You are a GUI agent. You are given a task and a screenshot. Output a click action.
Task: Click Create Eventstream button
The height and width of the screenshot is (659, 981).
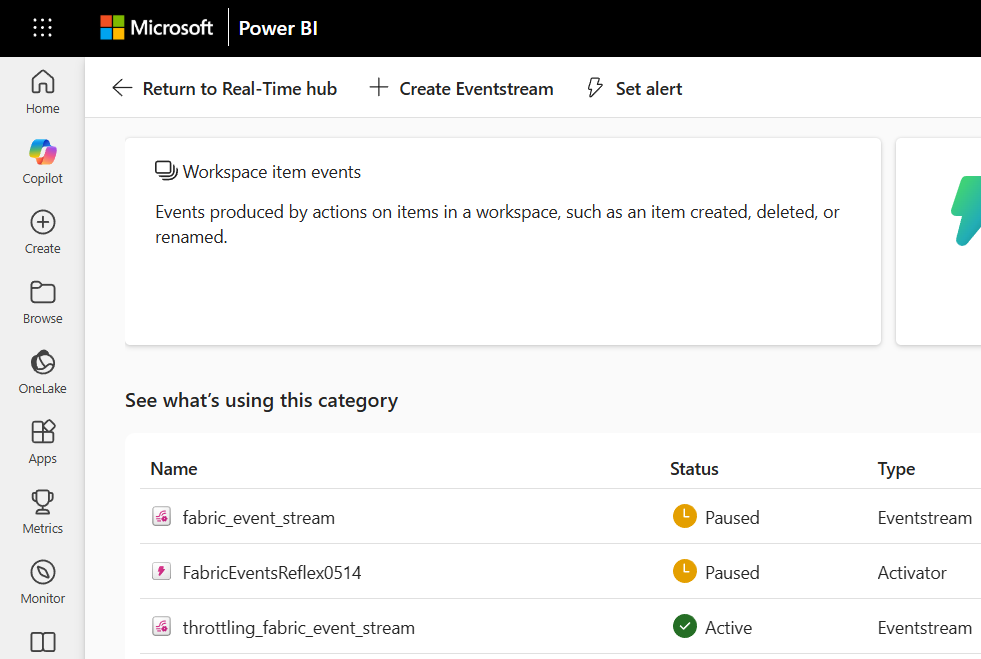click(461, 88)
